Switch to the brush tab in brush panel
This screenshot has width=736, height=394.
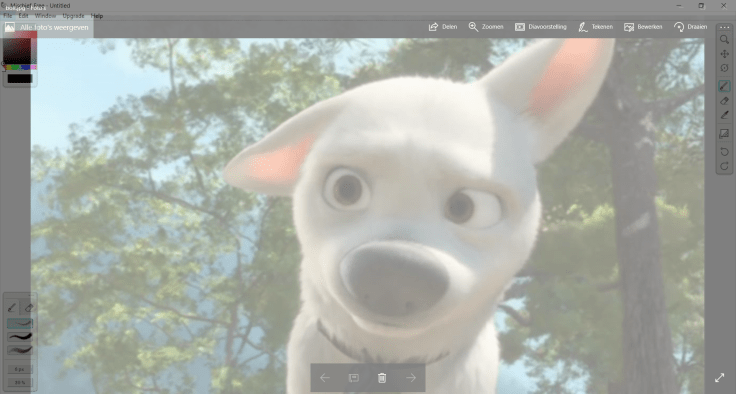pyautogui.click(x=12, y=308)
